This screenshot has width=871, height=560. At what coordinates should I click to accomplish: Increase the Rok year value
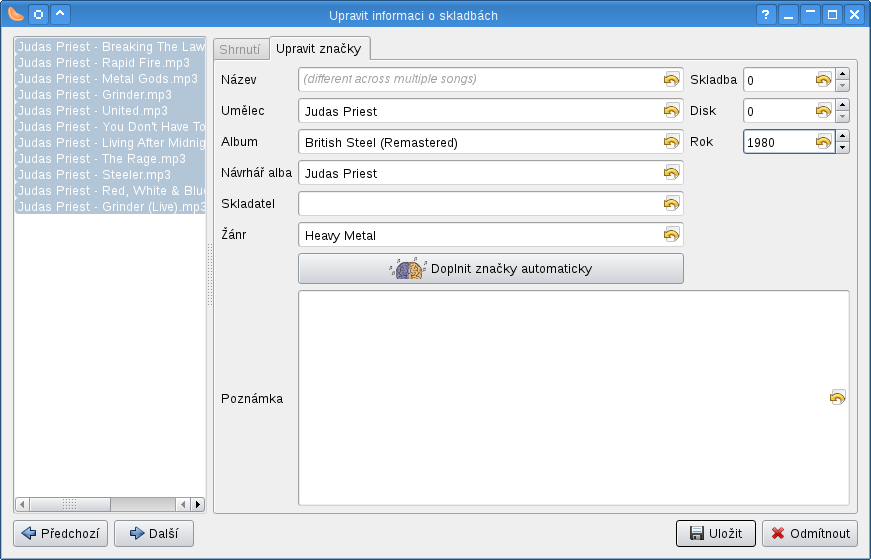pyautogui.click(x=843, y=136)
